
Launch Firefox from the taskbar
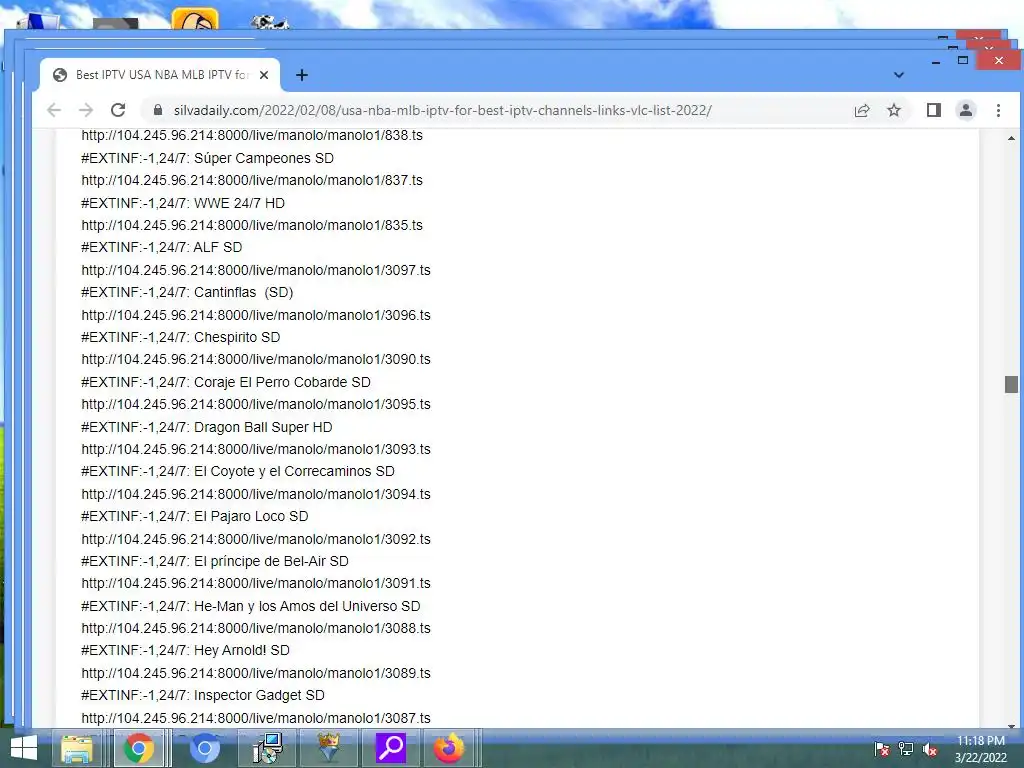[449, 748]
